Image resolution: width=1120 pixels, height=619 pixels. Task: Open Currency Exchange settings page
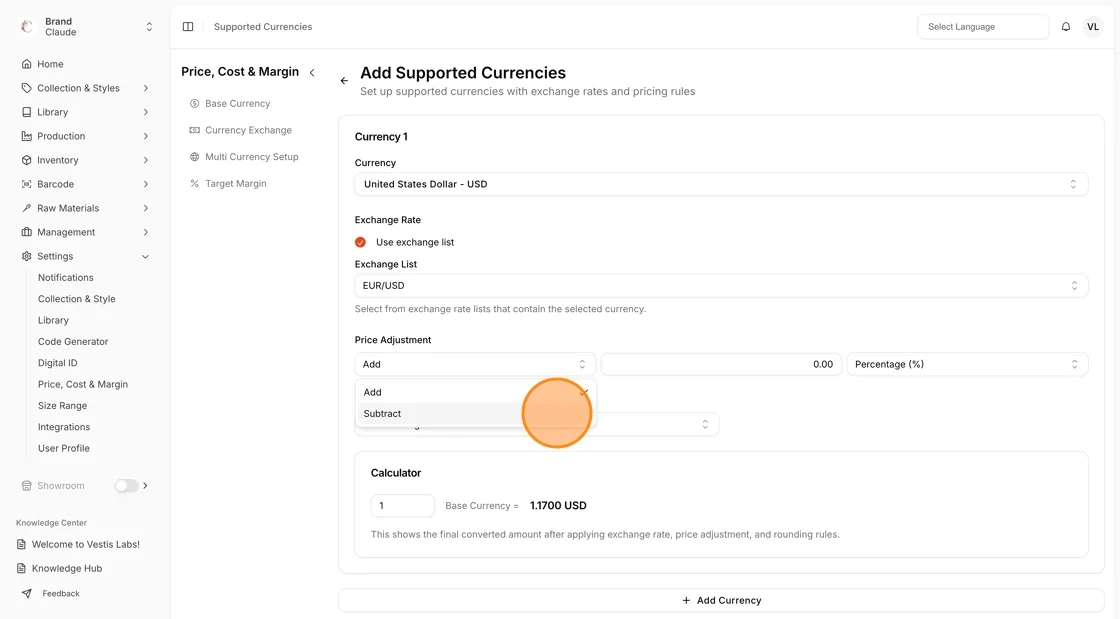click(x=249, y=131)
